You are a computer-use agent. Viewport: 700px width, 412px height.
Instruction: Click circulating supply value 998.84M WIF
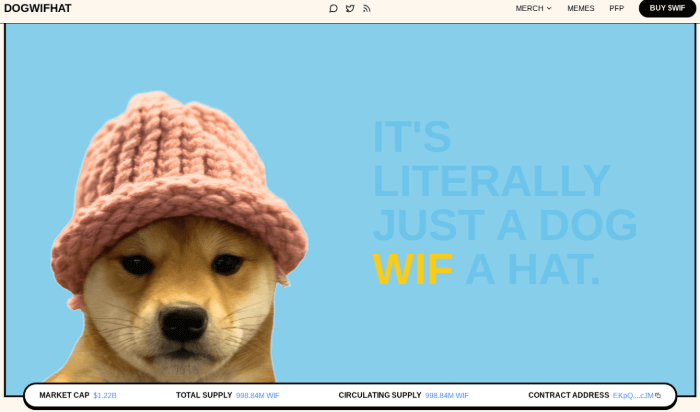[447, 395]
